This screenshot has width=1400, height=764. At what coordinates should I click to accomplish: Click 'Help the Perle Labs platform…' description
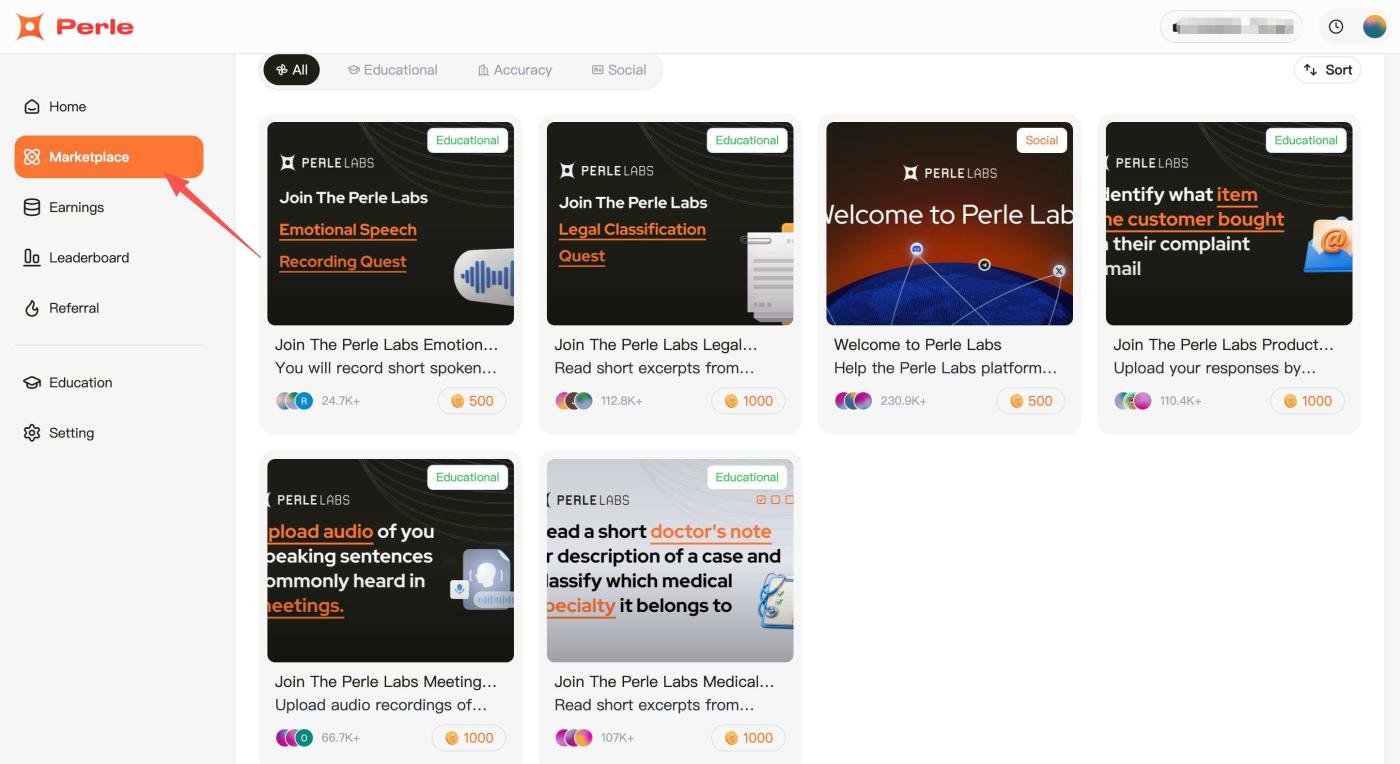tap(945, 368)
